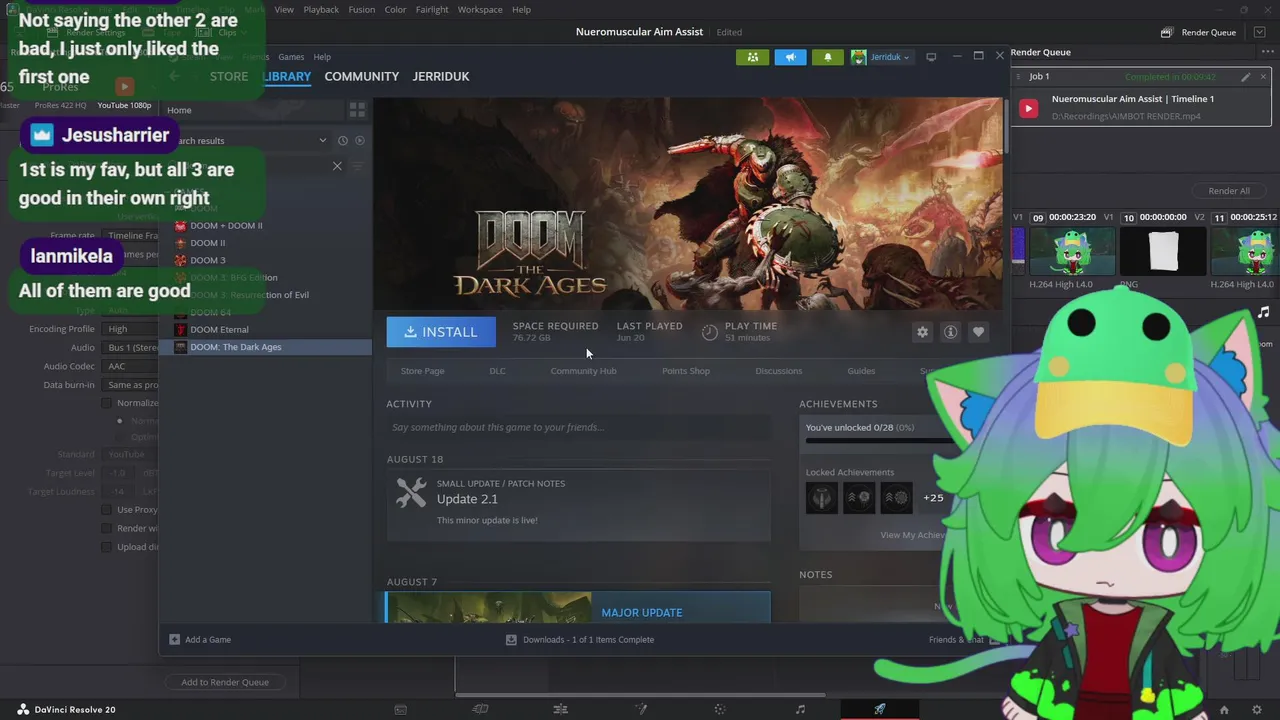The image size is (1280, 720).
Task: Select DOOM: The Dark Ages library entry
Action: point(266,347)
